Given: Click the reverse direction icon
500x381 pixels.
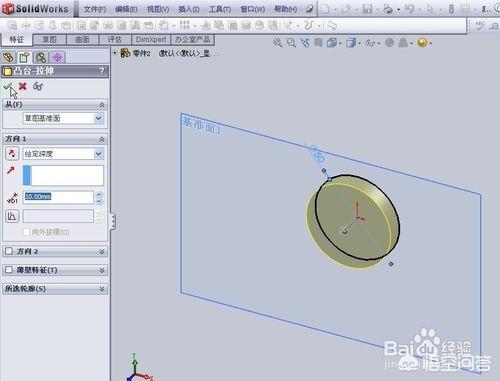Looking at the screenshot, I should pos(12,154).
